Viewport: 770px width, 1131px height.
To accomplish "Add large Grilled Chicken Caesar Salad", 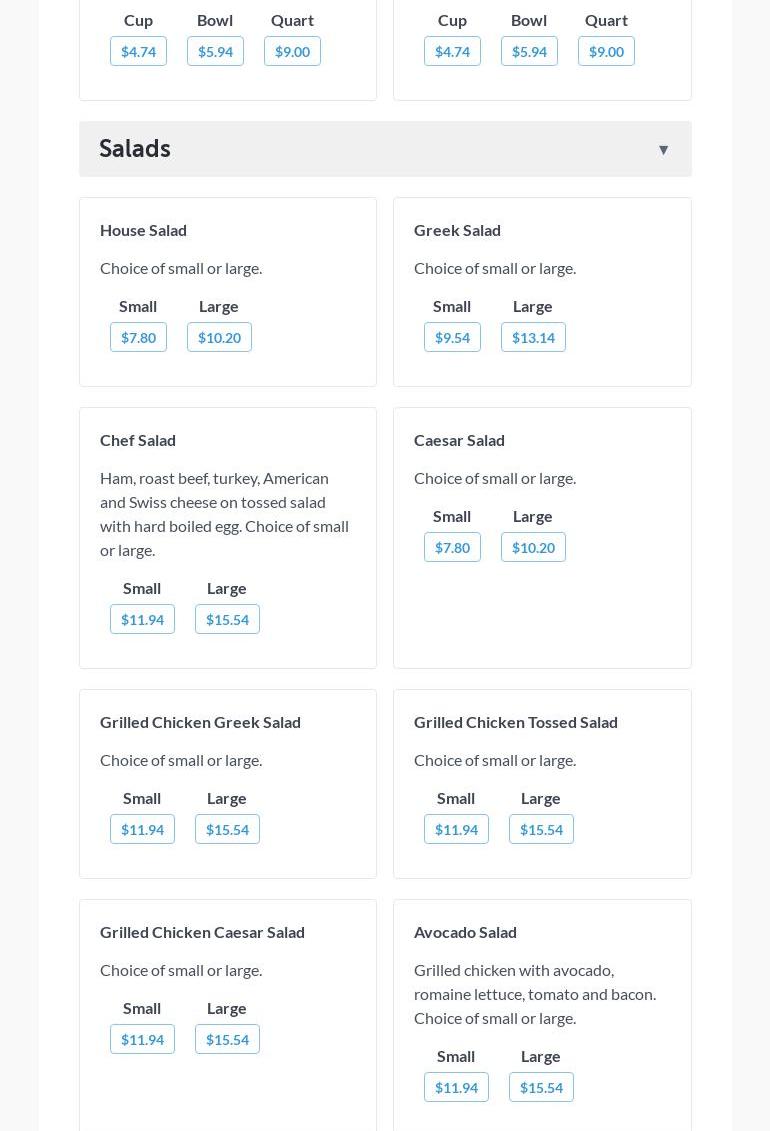I will point(227,1040).
